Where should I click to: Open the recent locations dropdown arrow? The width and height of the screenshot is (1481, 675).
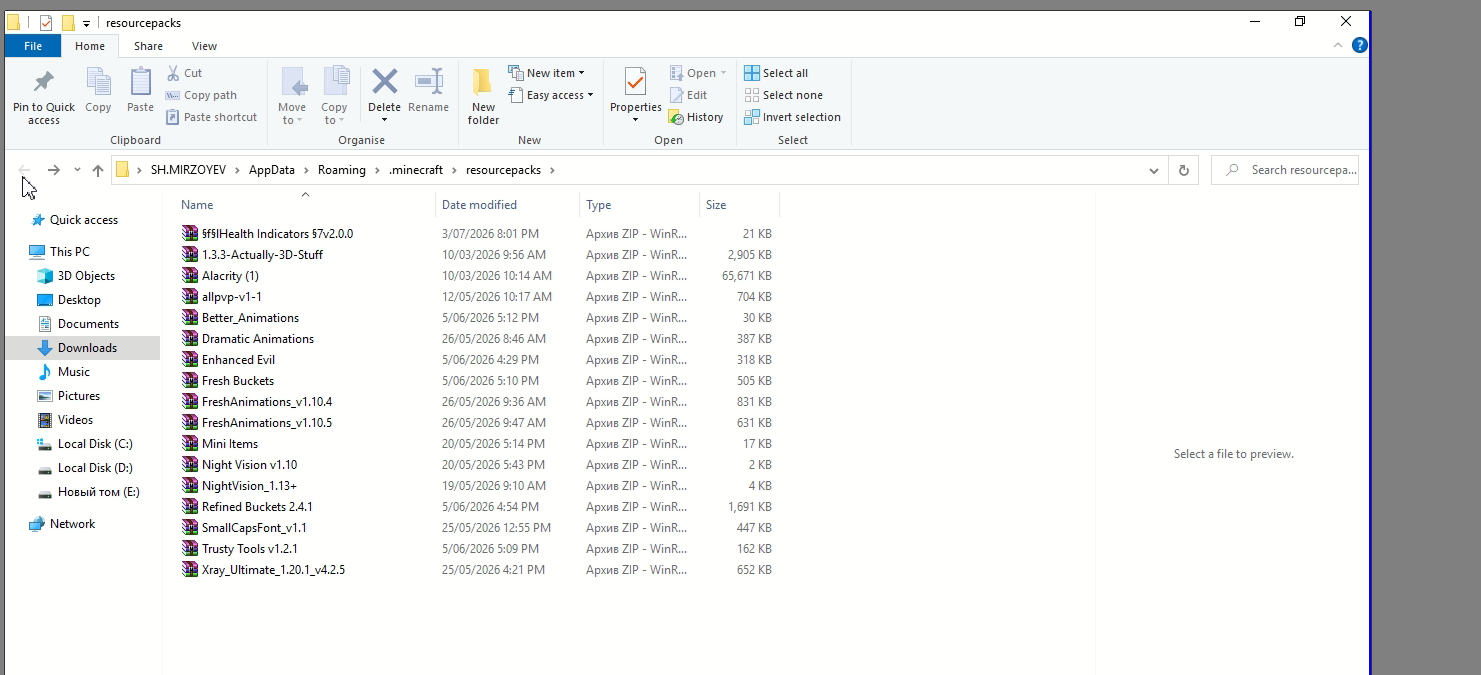tap(77, 170)
